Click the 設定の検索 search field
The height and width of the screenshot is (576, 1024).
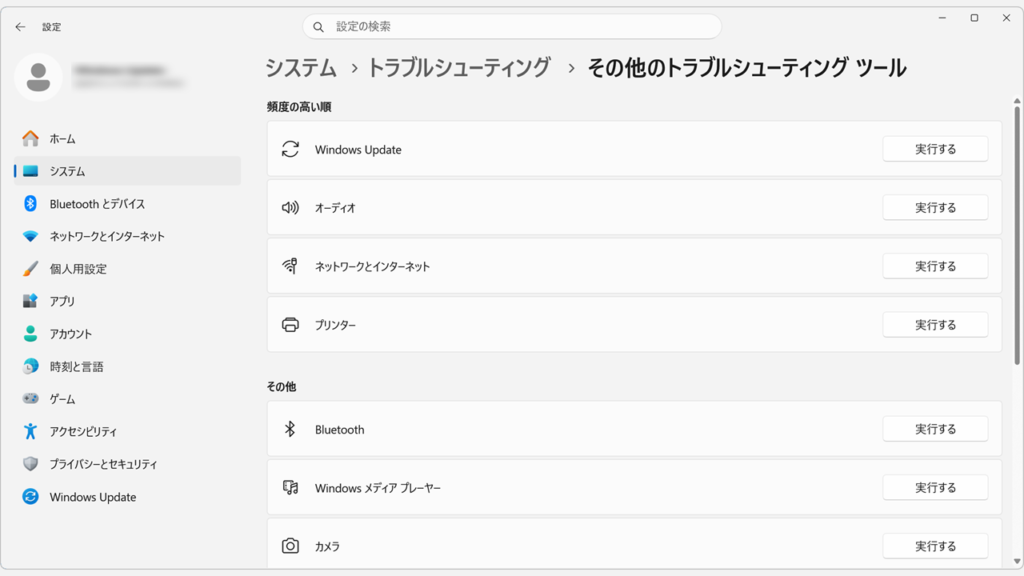point(512,25)
